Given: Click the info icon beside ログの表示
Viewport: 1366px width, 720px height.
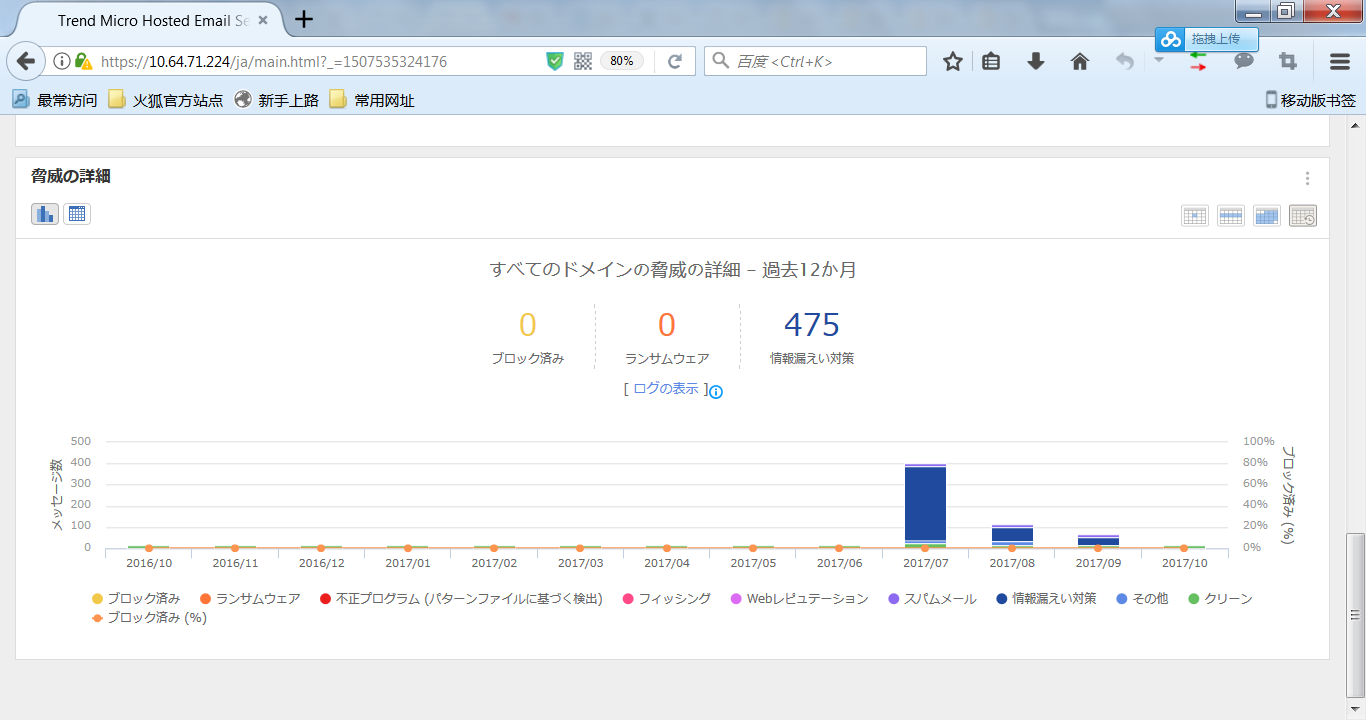Looking at the screenshot, I should 716,392.
